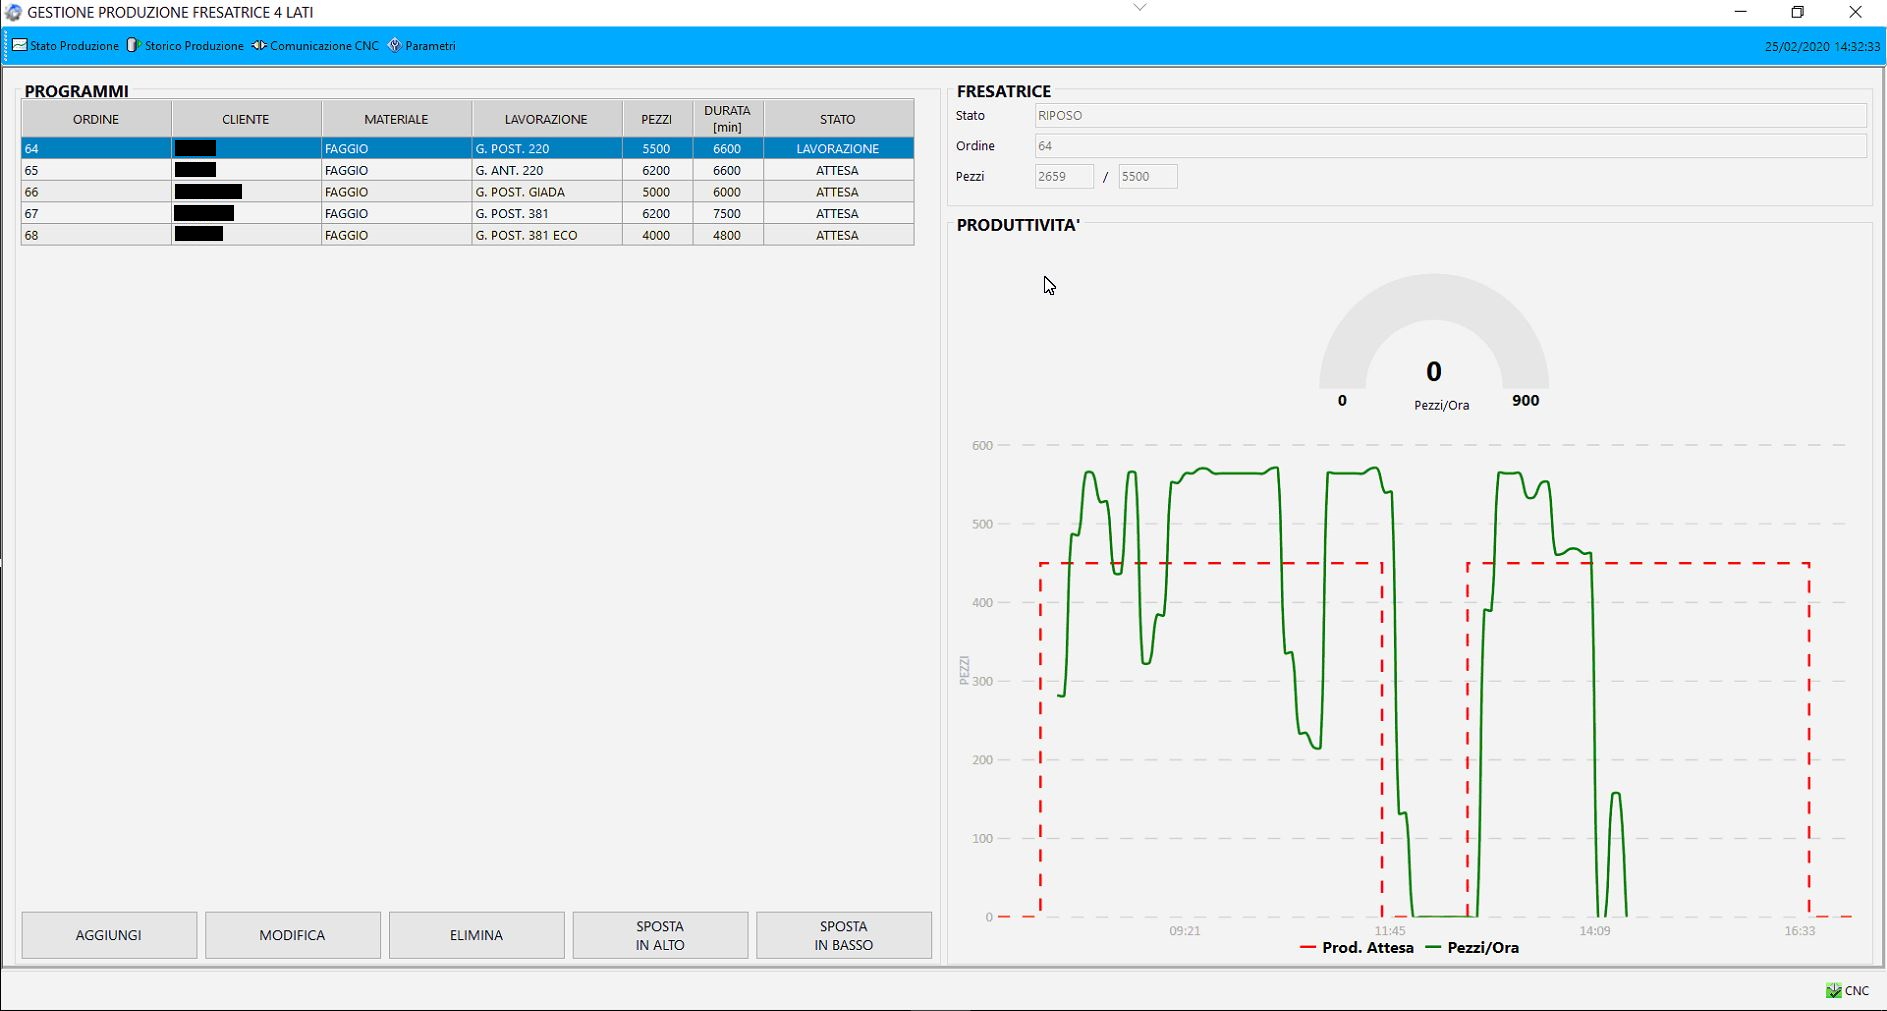Select order row 67
The width and height of the screenshot is (1887, 1011).
[x=468, y=213]
